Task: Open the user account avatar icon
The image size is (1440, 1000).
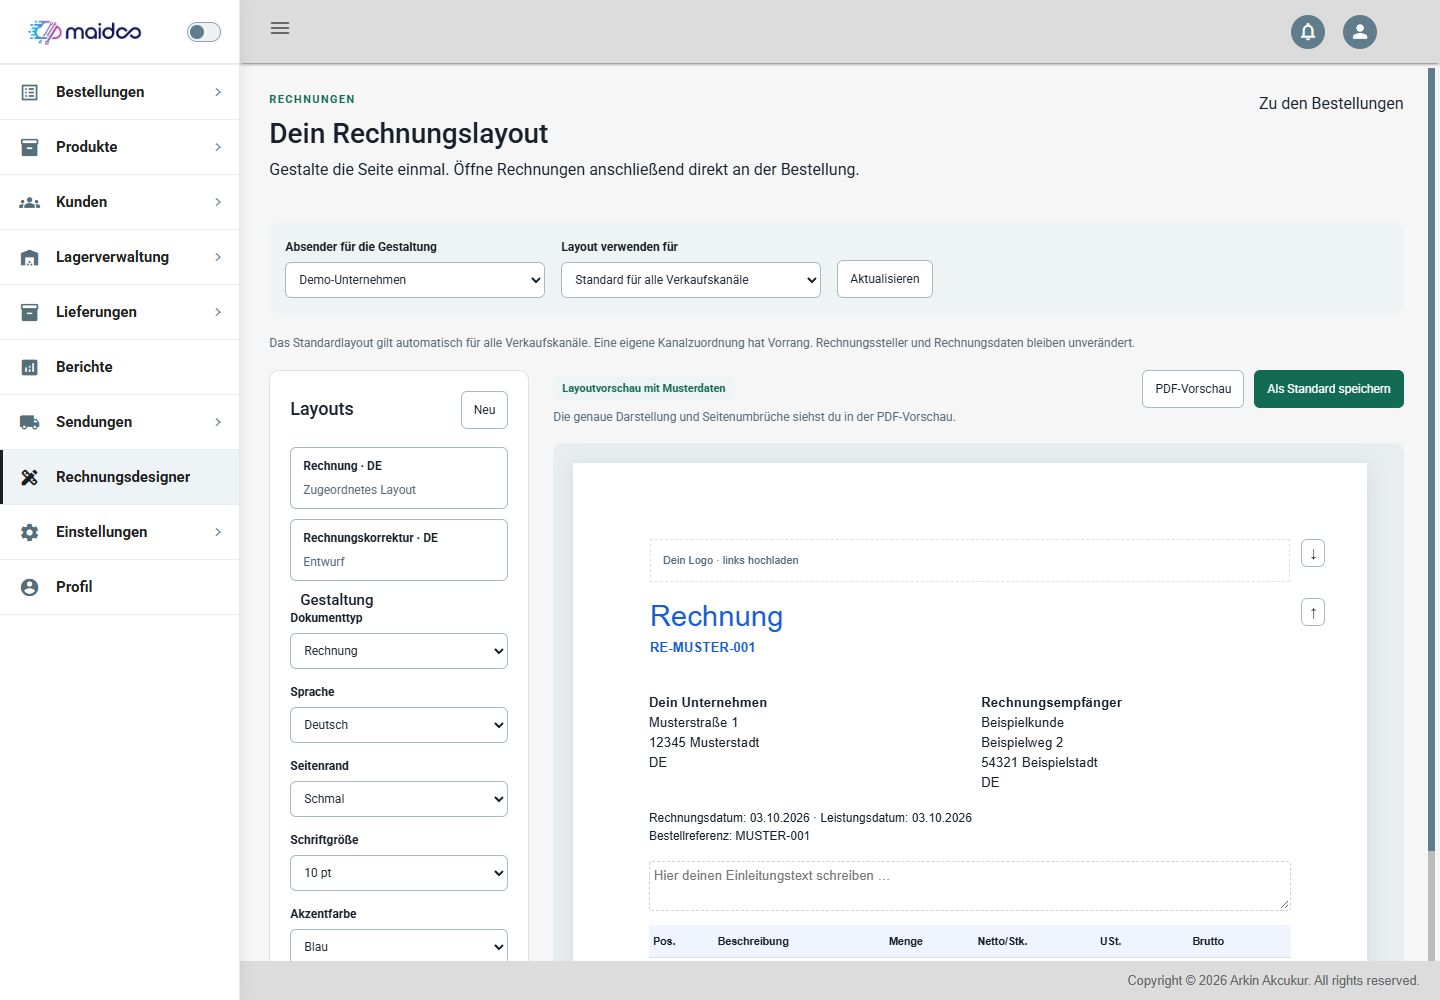Action: click(1360, 32)
